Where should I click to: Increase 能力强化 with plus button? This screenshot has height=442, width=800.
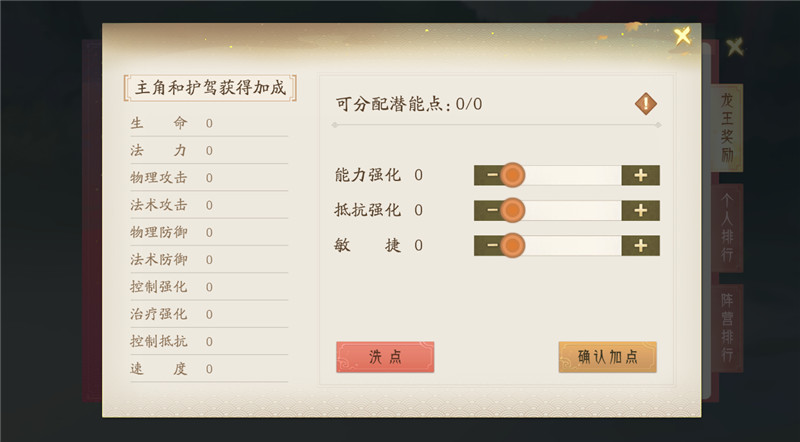click(640, 175)
